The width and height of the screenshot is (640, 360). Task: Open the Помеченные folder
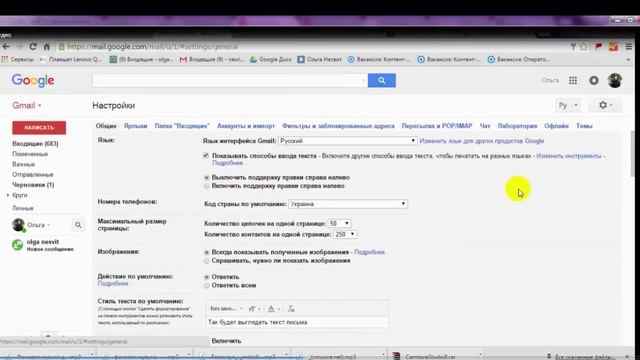[x=30, y=154]
